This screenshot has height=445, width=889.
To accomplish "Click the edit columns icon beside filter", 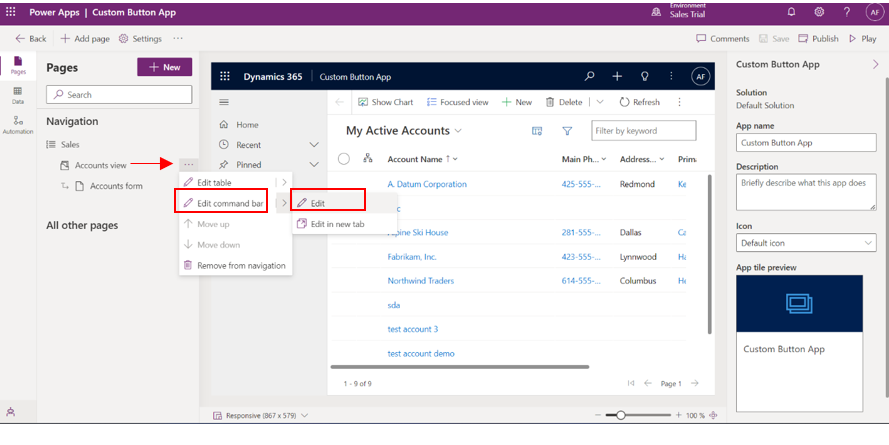I will (x=537, y=131).
